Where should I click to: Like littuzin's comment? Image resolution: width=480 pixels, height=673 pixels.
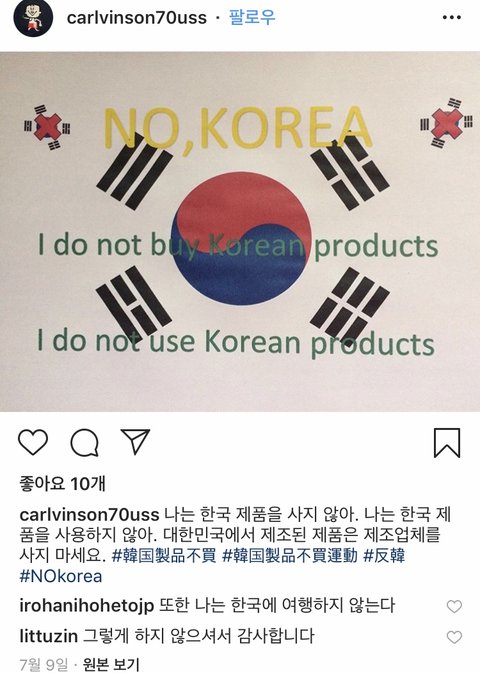454,637
